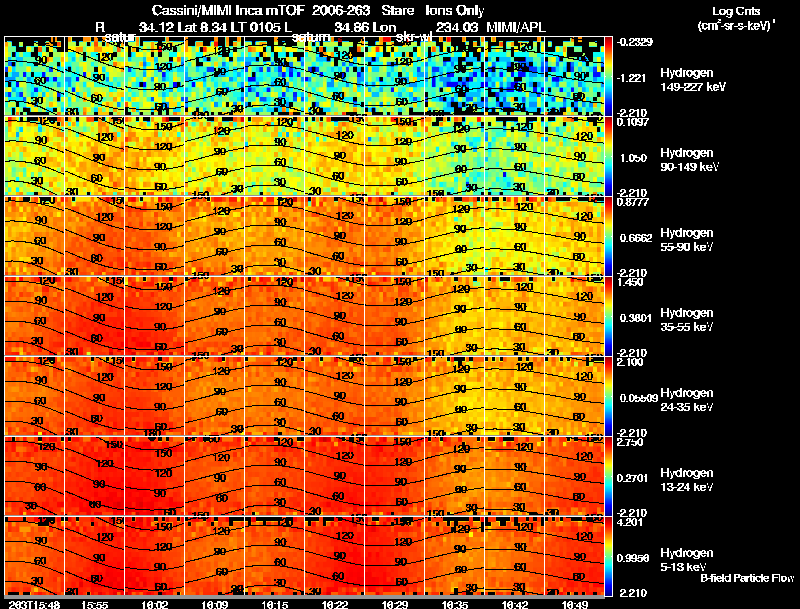Click the 0.8777 colorbar value
The width and height of the screenshot is (800, 609).
[x=633, y=202]
